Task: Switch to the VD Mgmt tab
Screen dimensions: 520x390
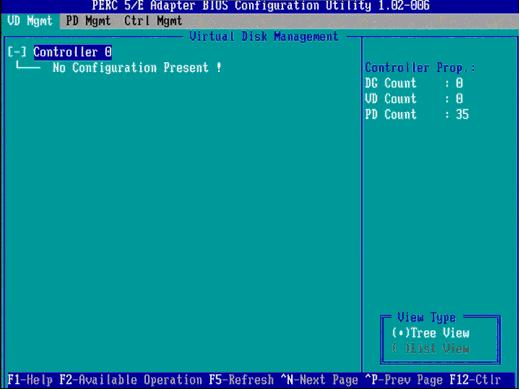Action: point(30,21)
